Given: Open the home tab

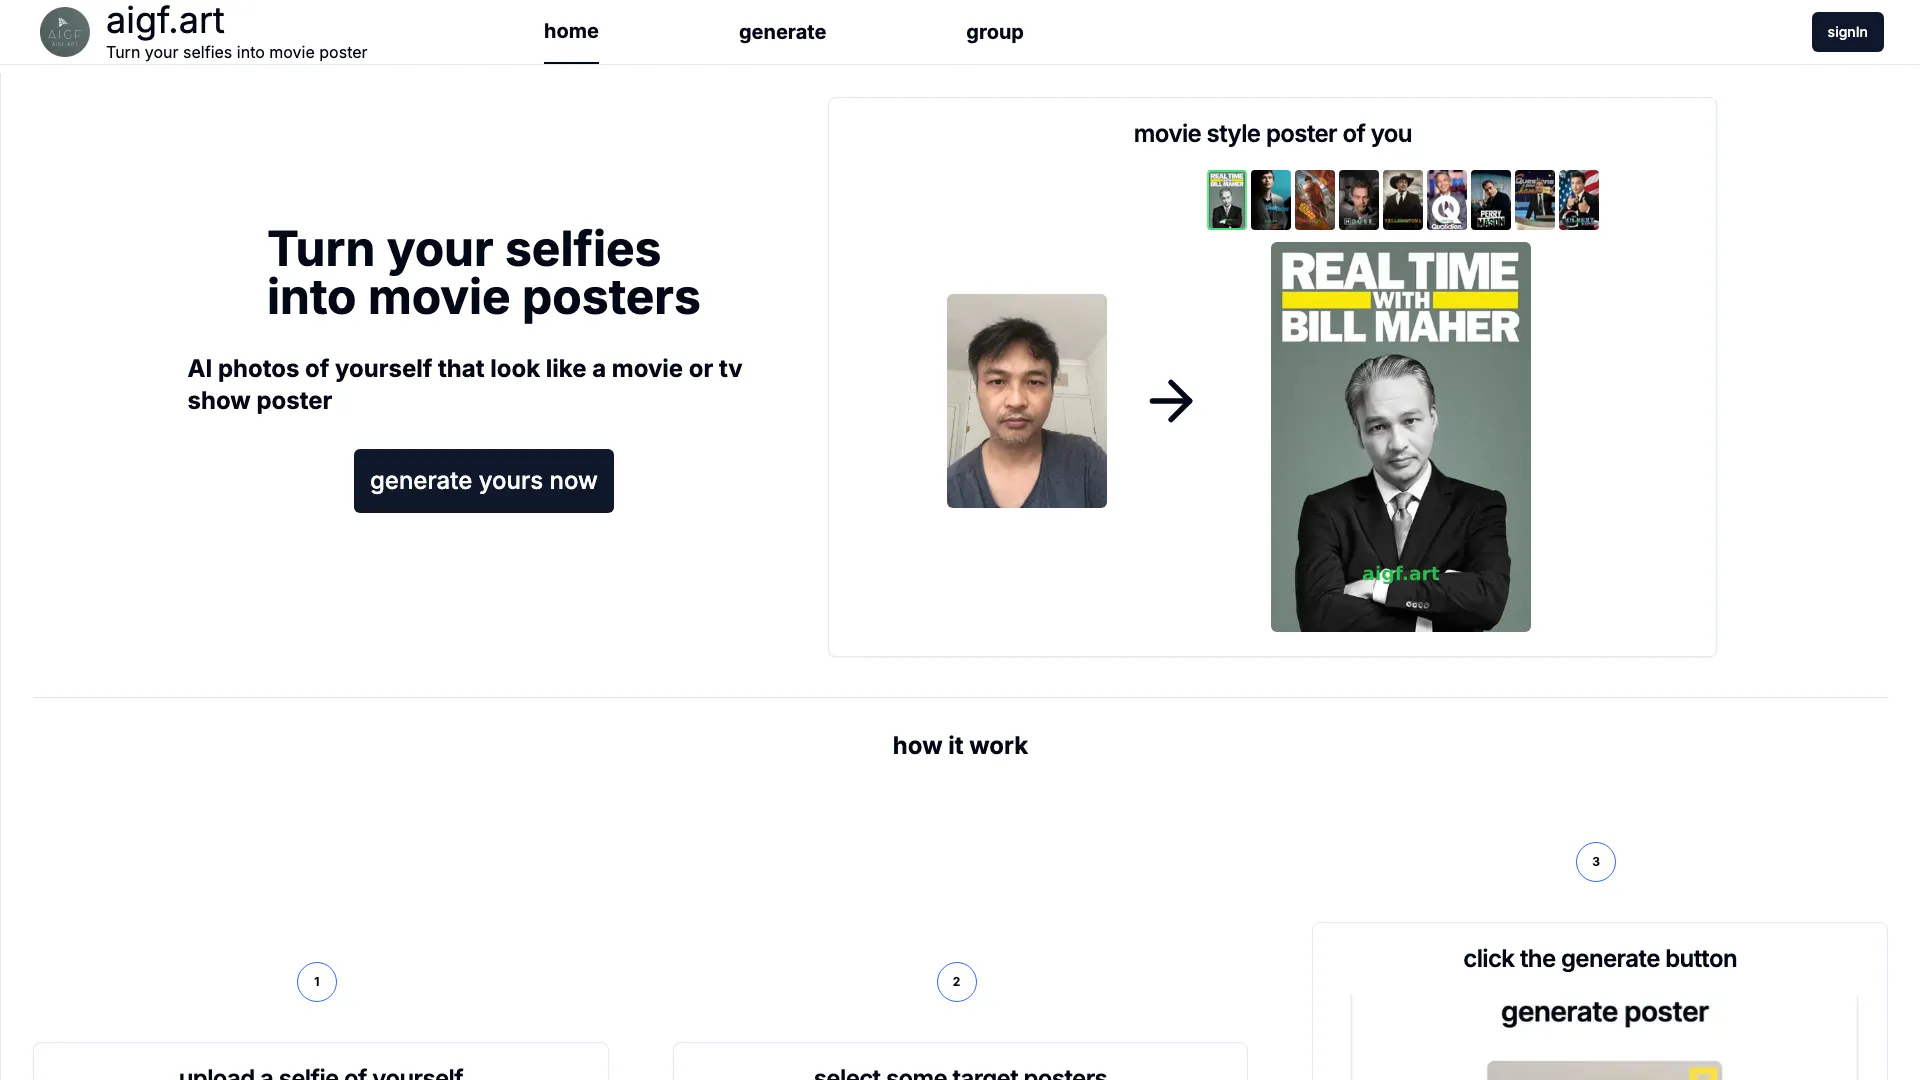Looking at the screenshot, I should click(571, 32).
